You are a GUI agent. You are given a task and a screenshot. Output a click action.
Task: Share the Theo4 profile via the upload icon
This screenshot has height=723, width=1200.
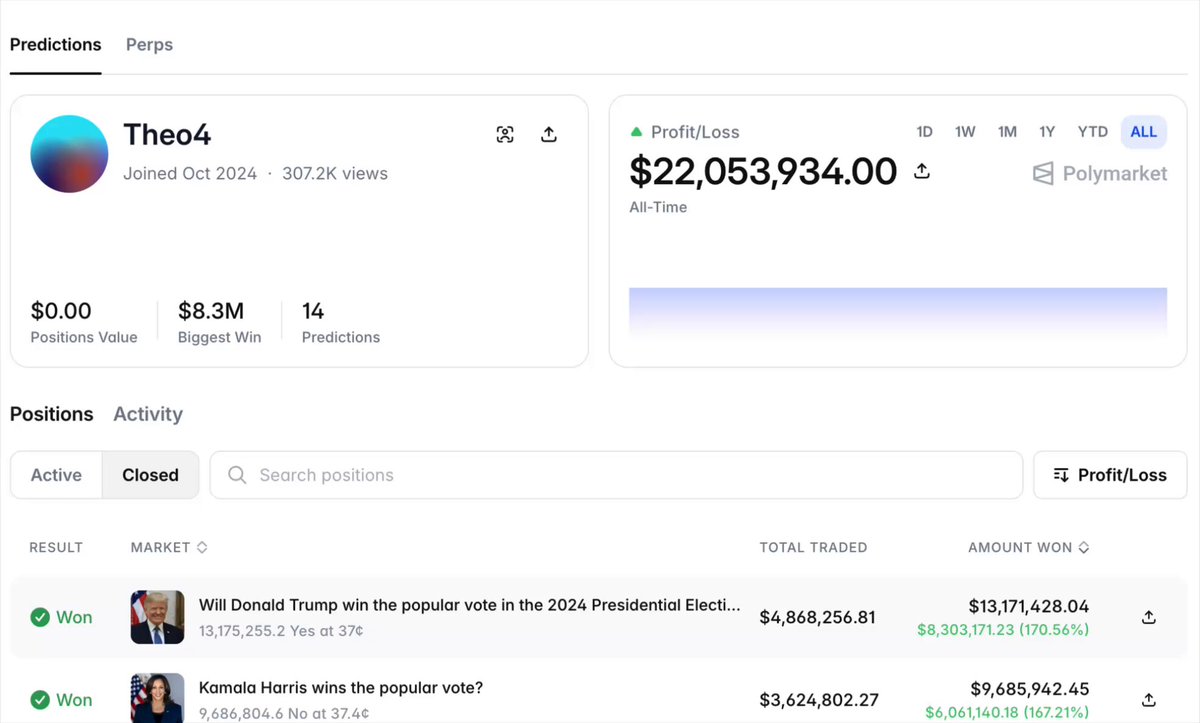coord(548,134)
